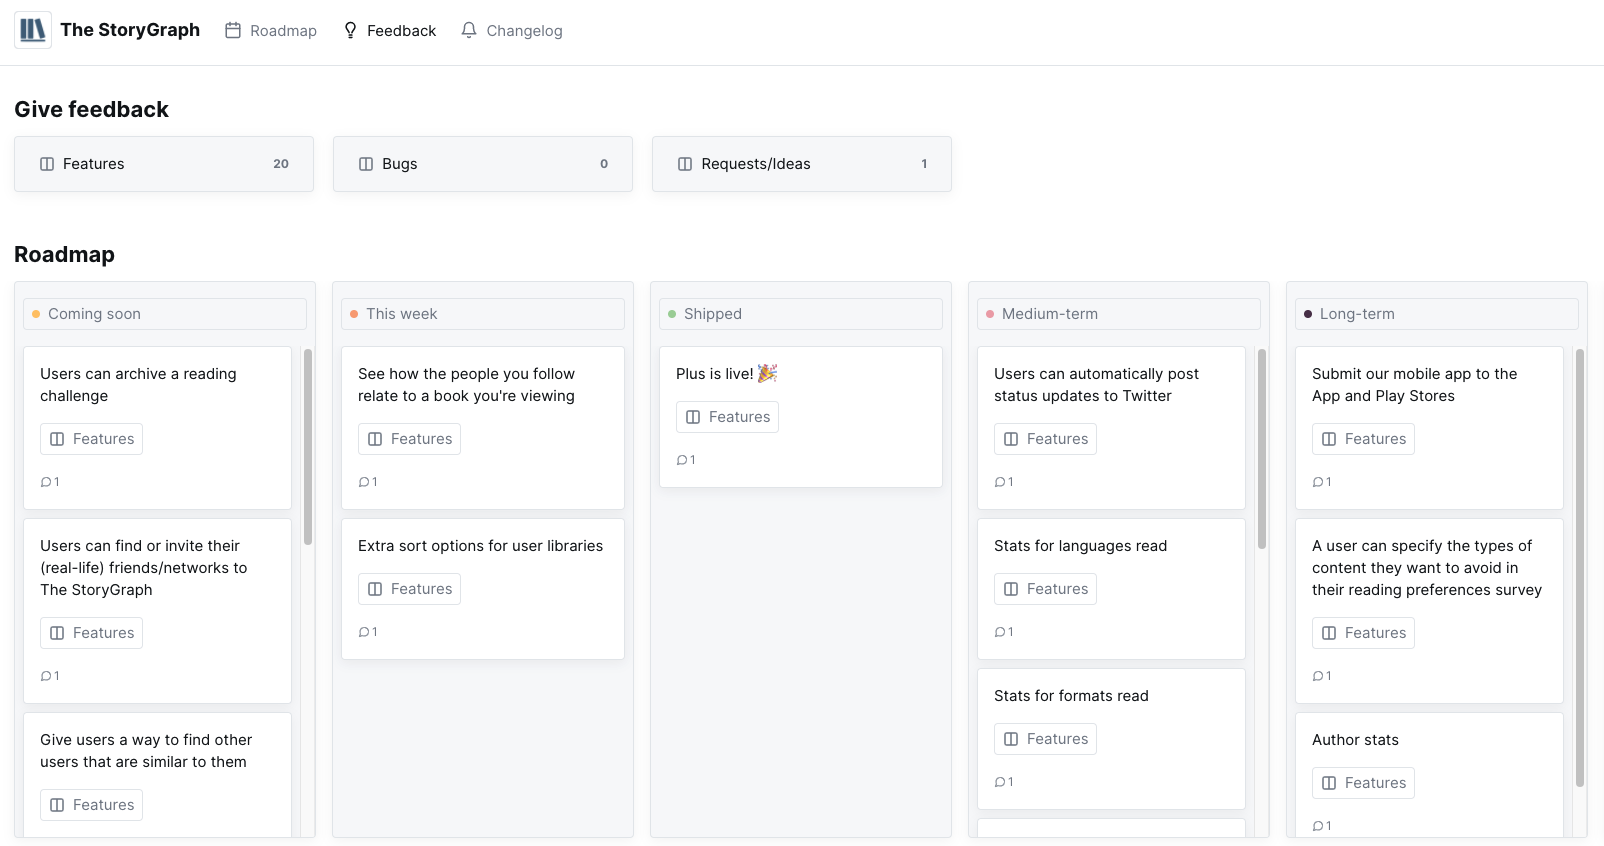Select the This week column header
The height and width of the screenshot is (846, 1604).
(483, 314)
